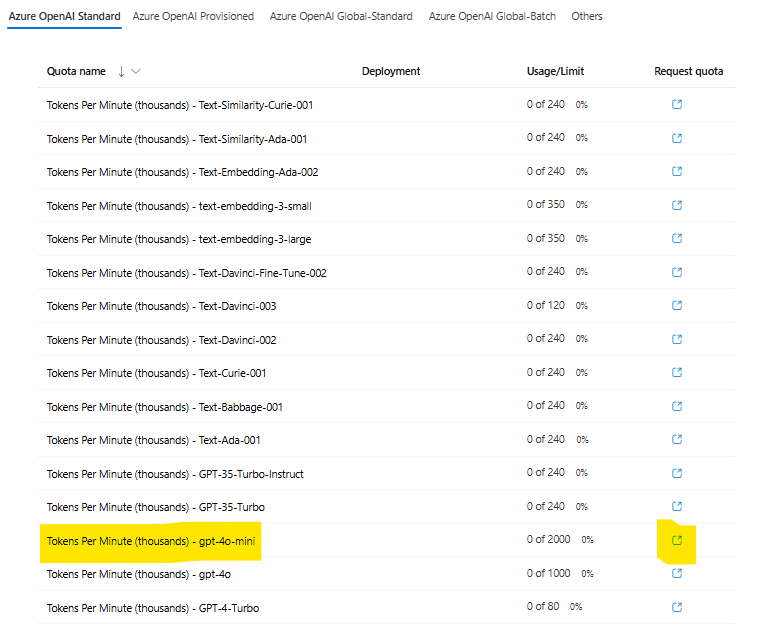Request quota for GPT-35-Turbo-Instruct
Viewport: 762px width, 628px height.
click(677, 473)
